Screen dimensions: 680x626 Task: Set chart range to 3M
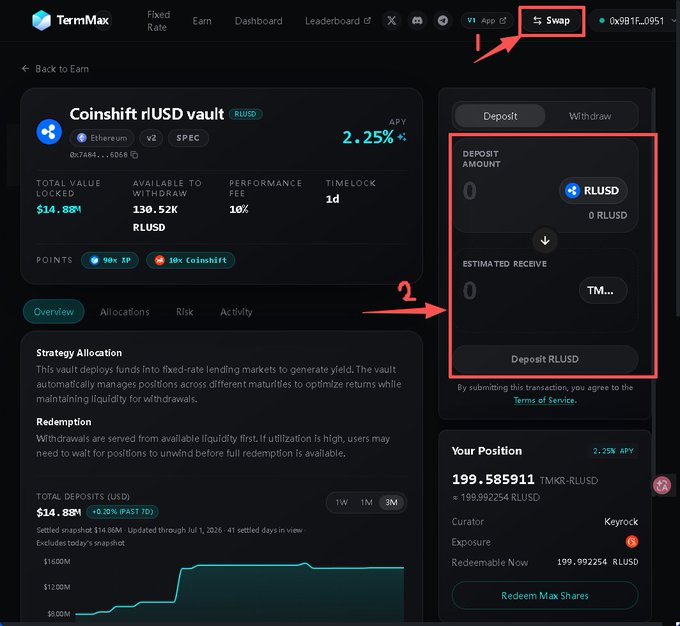391,502
